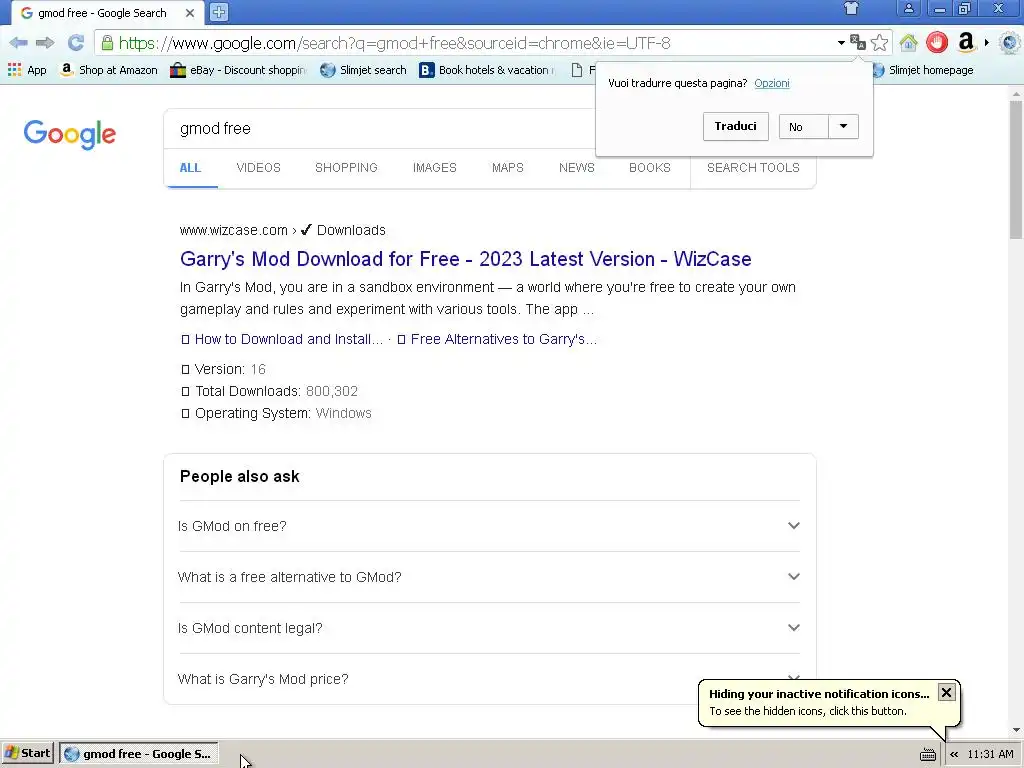Switch to the MAPS tab
The height and width of the screenshot is (768, 1024).
coord(507,168)
